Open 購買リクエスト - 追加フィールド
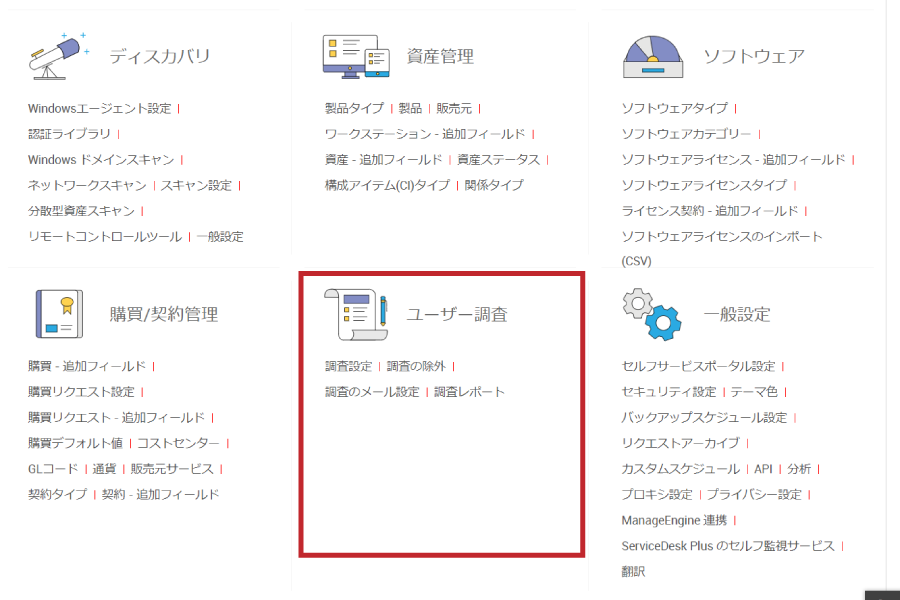The image size is (900, 600). (x=117, y=417)
